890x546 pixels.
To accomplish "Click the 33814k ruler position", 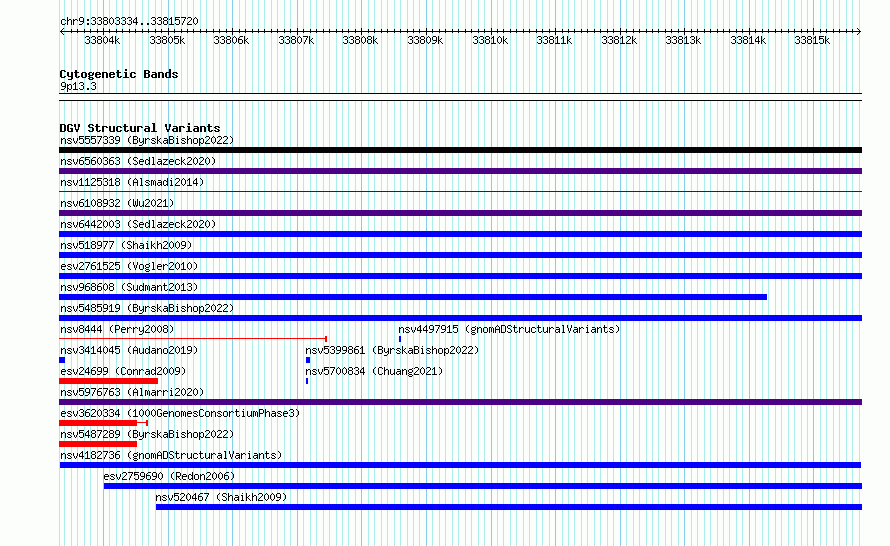I will click(x=748, y=40).
